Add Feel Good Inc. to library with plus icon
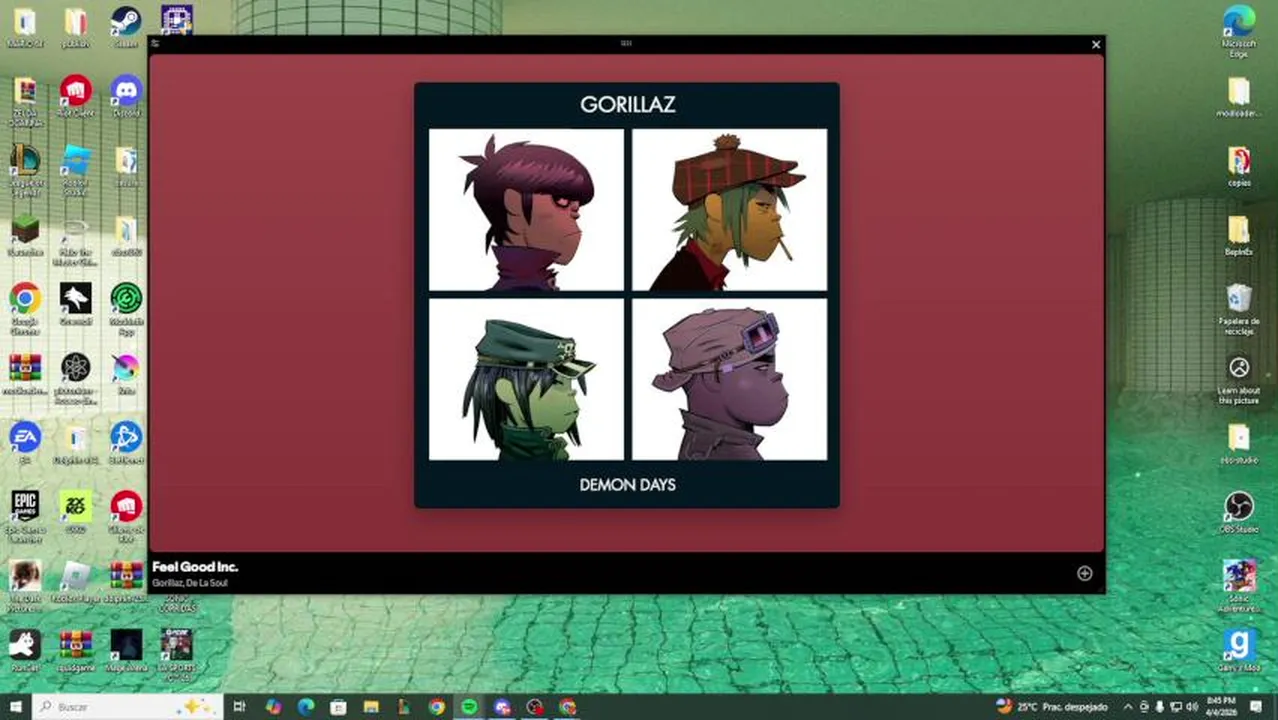 tap(1084, 573)
